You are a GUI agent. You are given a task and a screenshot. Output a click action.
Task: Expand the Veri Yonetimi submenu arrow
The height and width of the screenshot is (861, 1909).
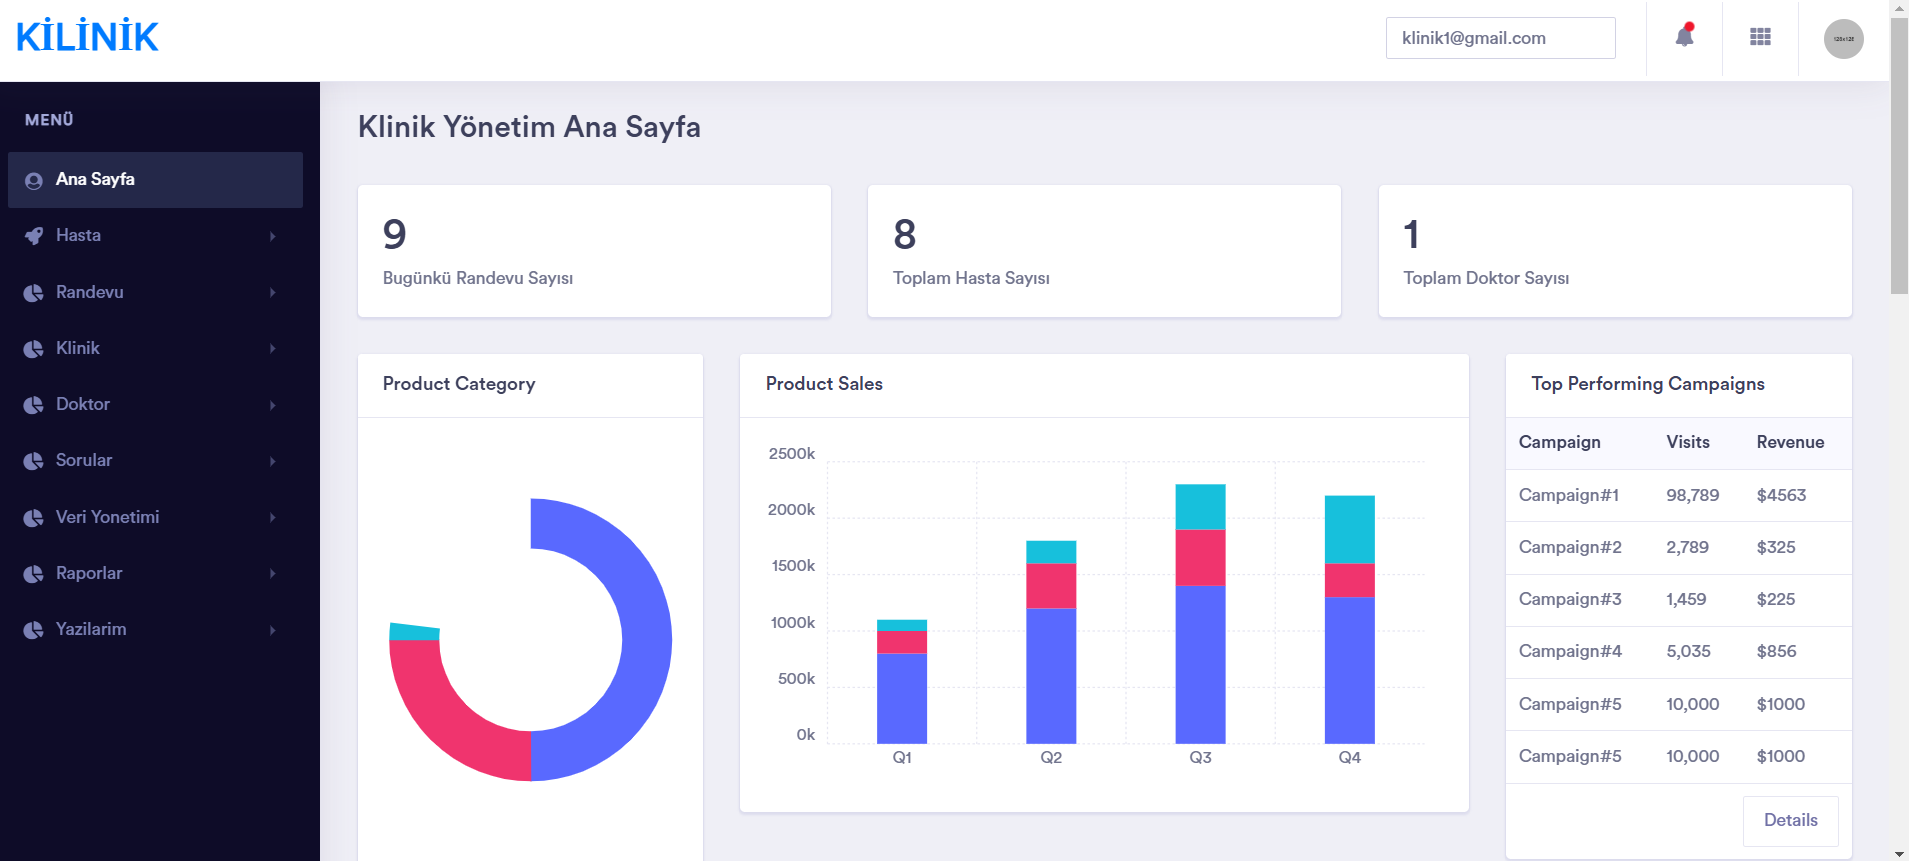coord(272,517)
